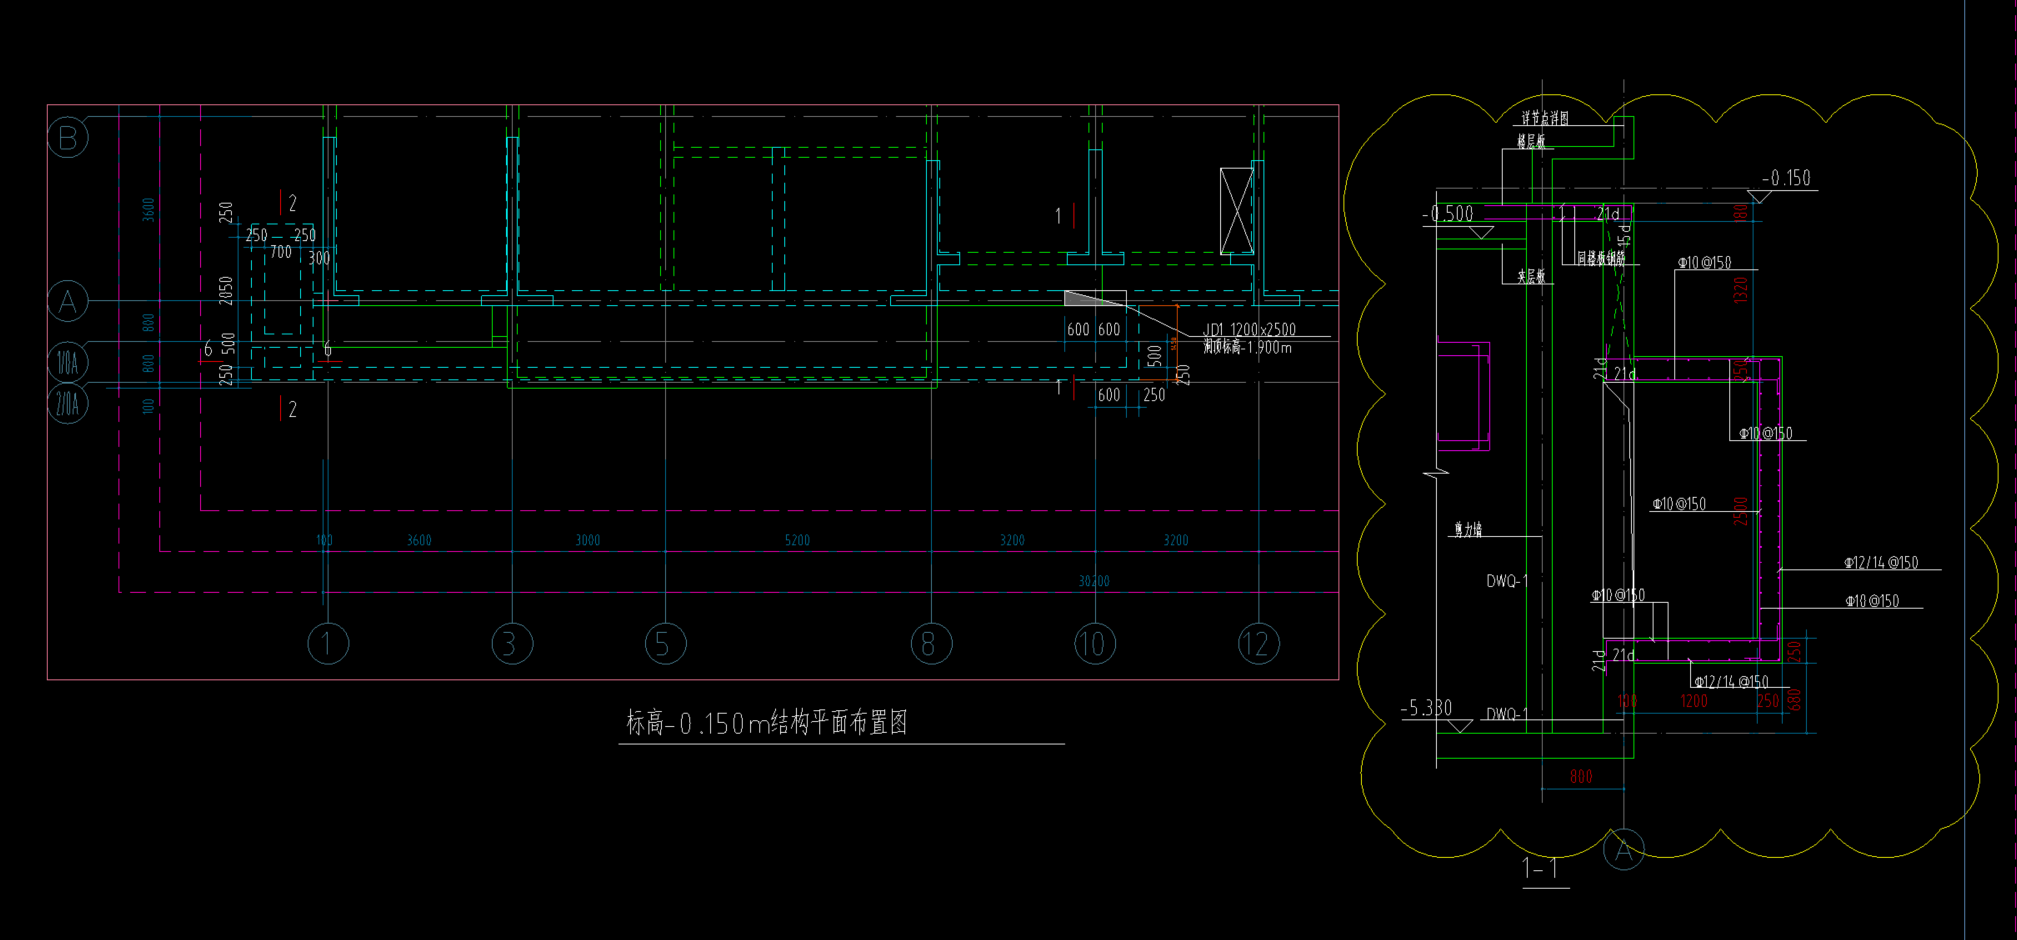2017x940 pixels.
Task: Select axis bubble 3 below the plan
Action: click(512, 644)
